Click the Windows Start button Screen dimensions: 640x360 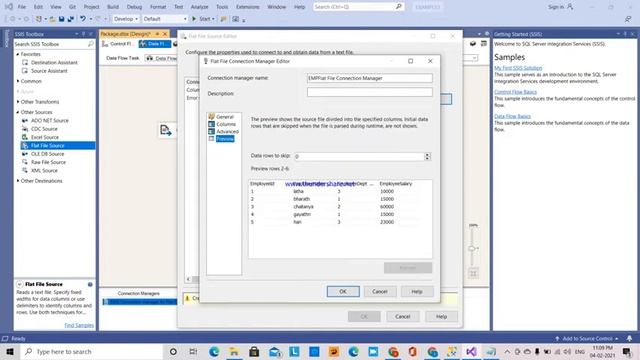[x=10, y=351]
